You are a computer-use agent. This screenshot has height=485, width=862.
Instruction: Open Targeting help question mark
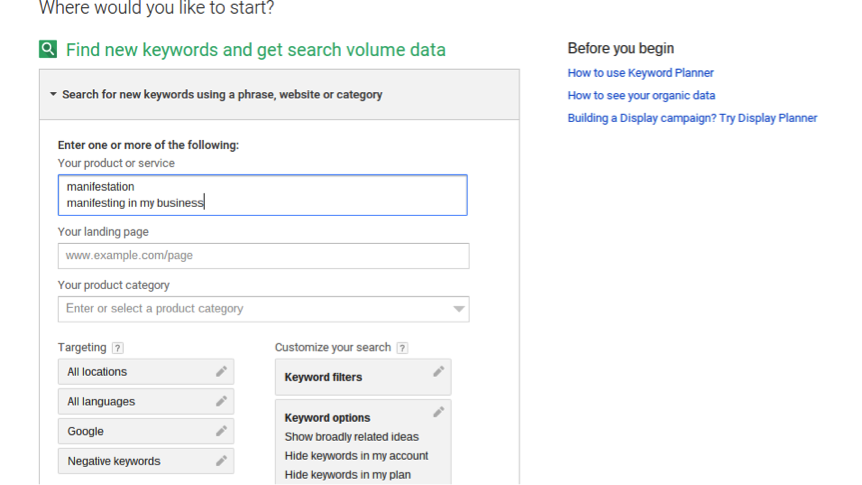[118, 348]
